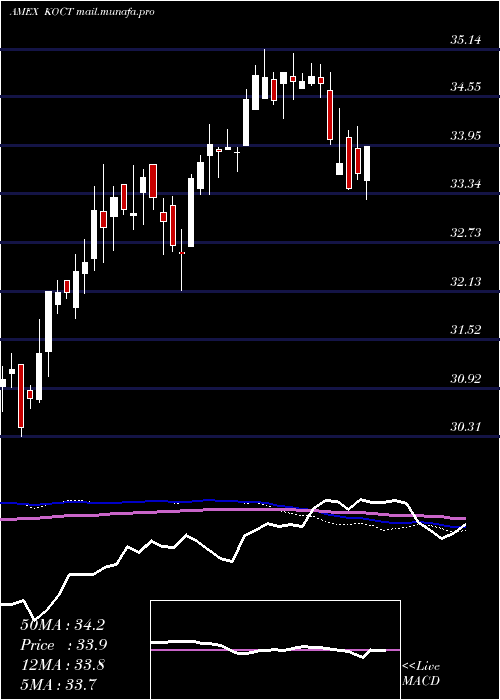The width and height of the screenshot is (500, 700).
Task: Click the 35.14 price level label
Action: [466, 40]
